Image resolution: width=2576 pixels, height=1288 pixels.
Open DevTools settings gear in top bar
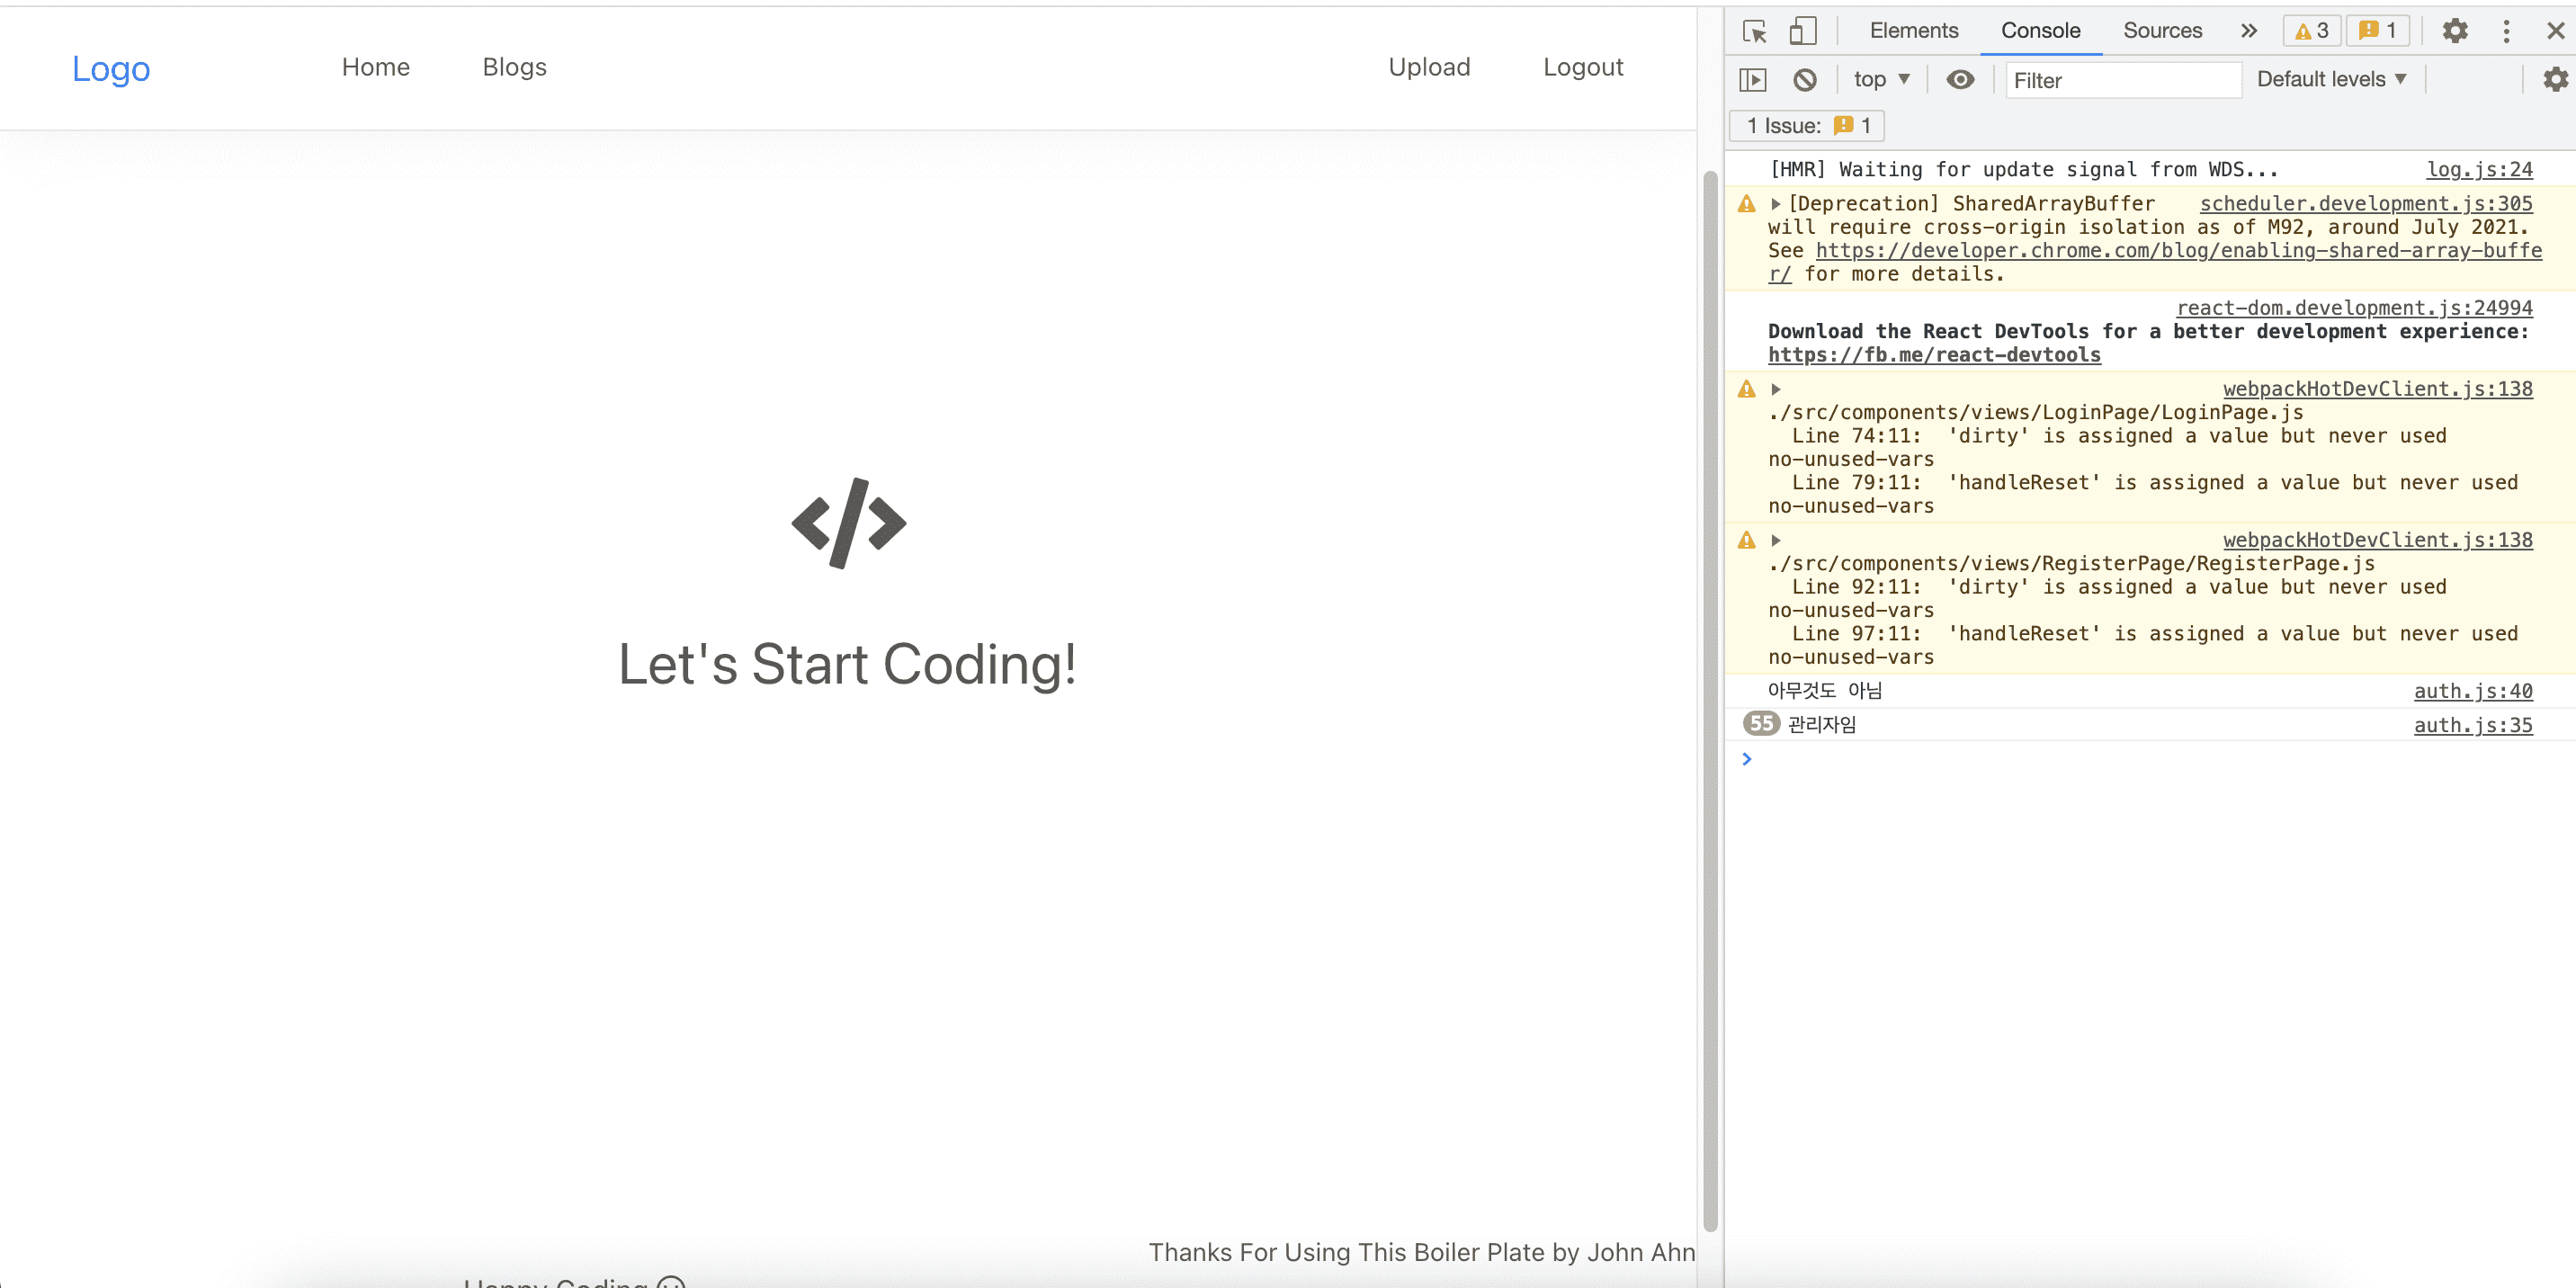tap(2454, 31)
